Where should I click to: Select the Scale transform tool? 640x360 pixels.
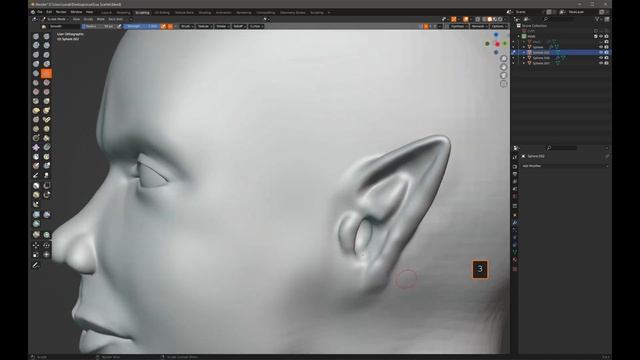click(36, 254)
